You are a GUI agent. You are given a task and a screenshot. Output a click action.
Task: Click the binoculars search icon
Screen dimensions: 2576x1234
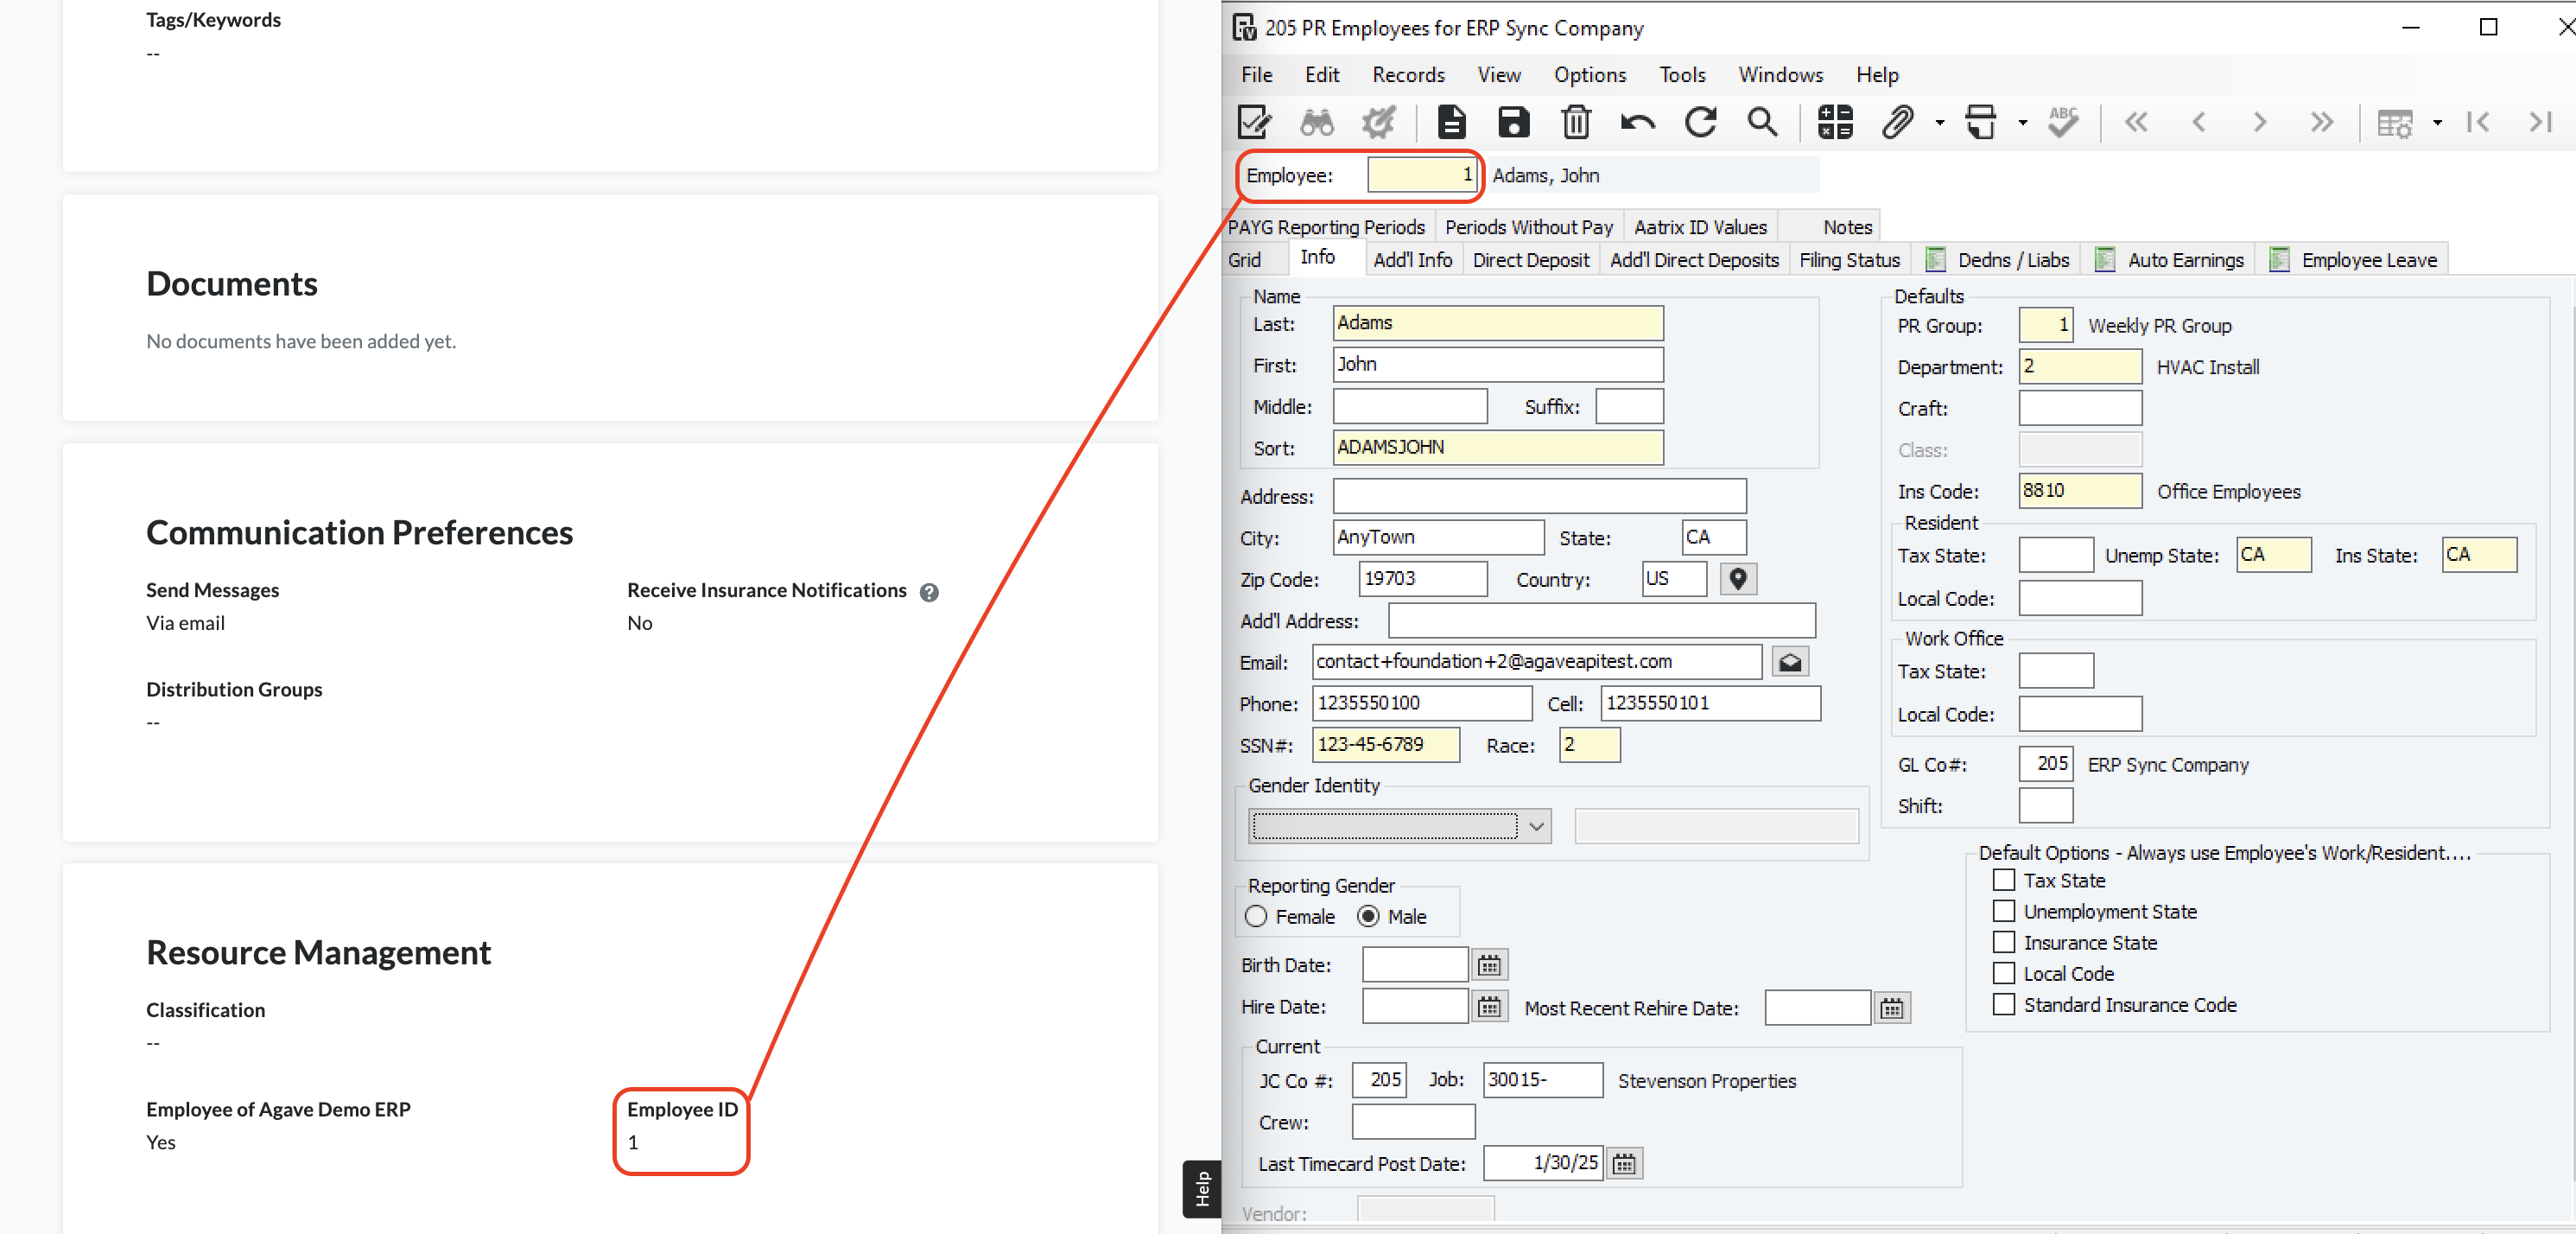tap(1316, 122)
